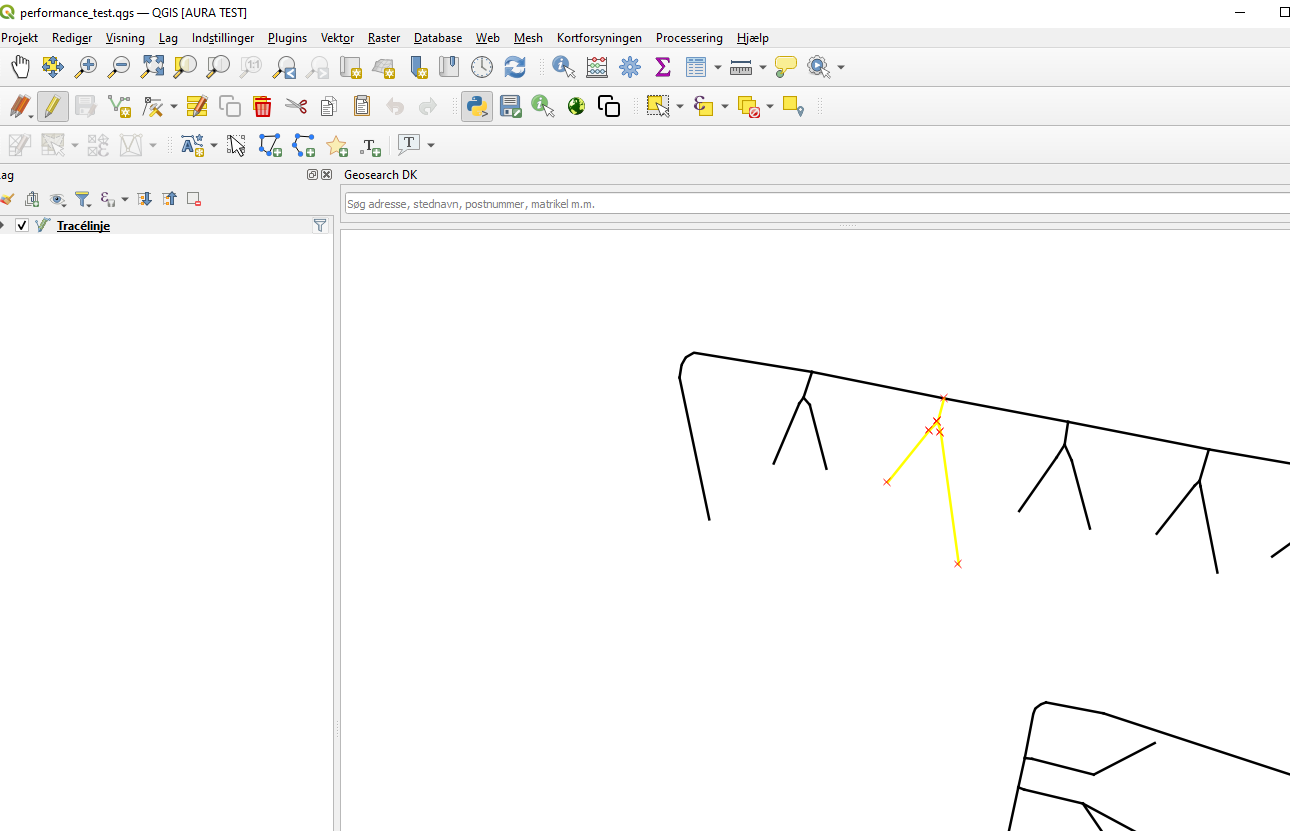Refresh the map canvas
Viewport: 1290px width, 831px height.
[515, 67]
